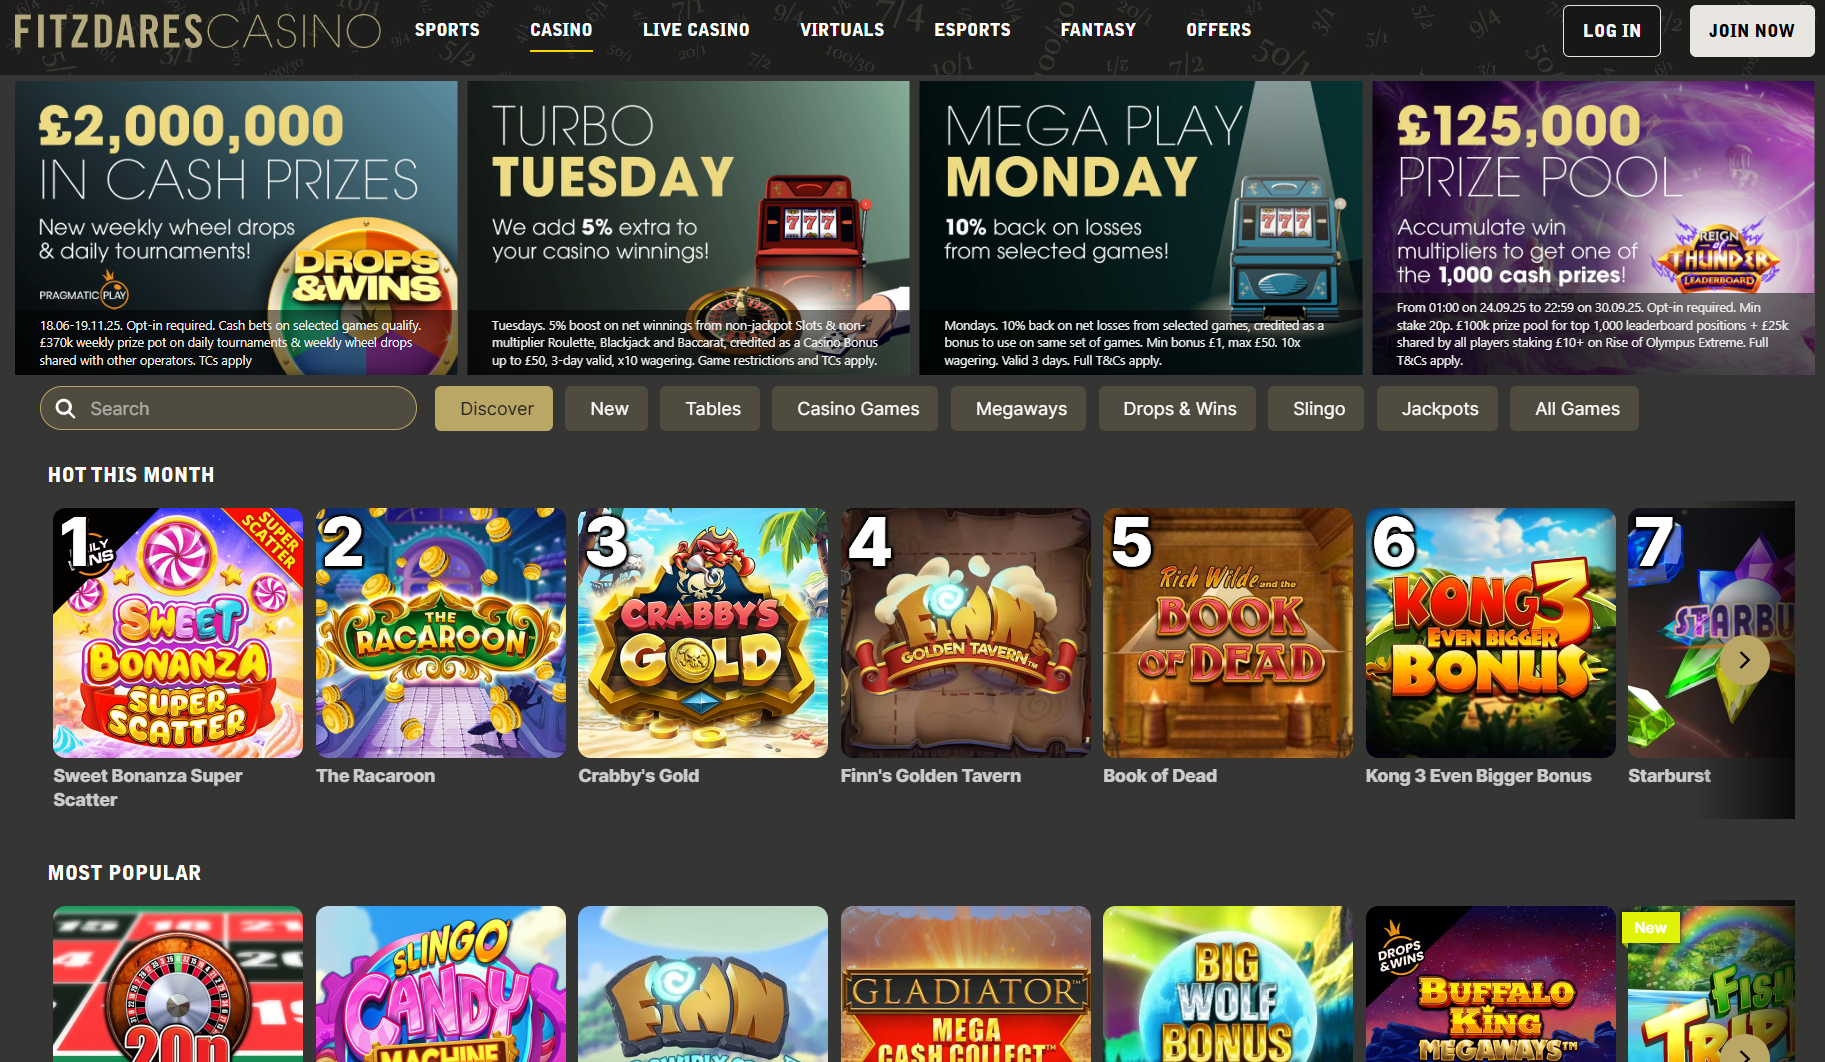Viewport: 1825px width, 1062px height.
Task: Open Sweet Bonanza Super Scatter game tile
Action: coord(178,633)
